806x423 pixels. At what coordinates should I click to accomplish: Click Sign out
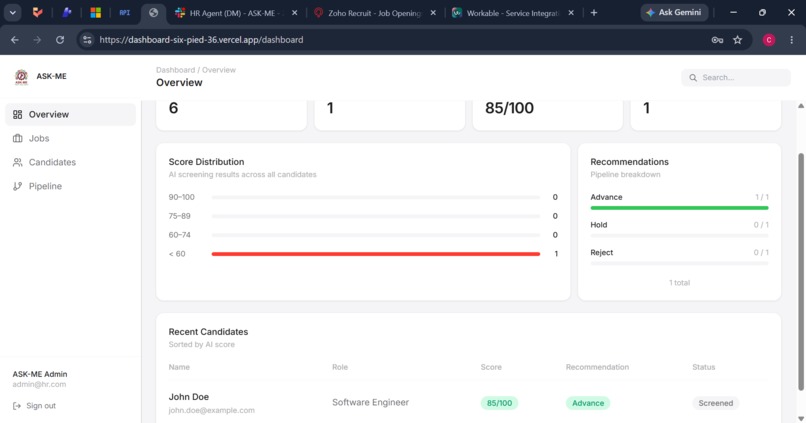(34, 406)
